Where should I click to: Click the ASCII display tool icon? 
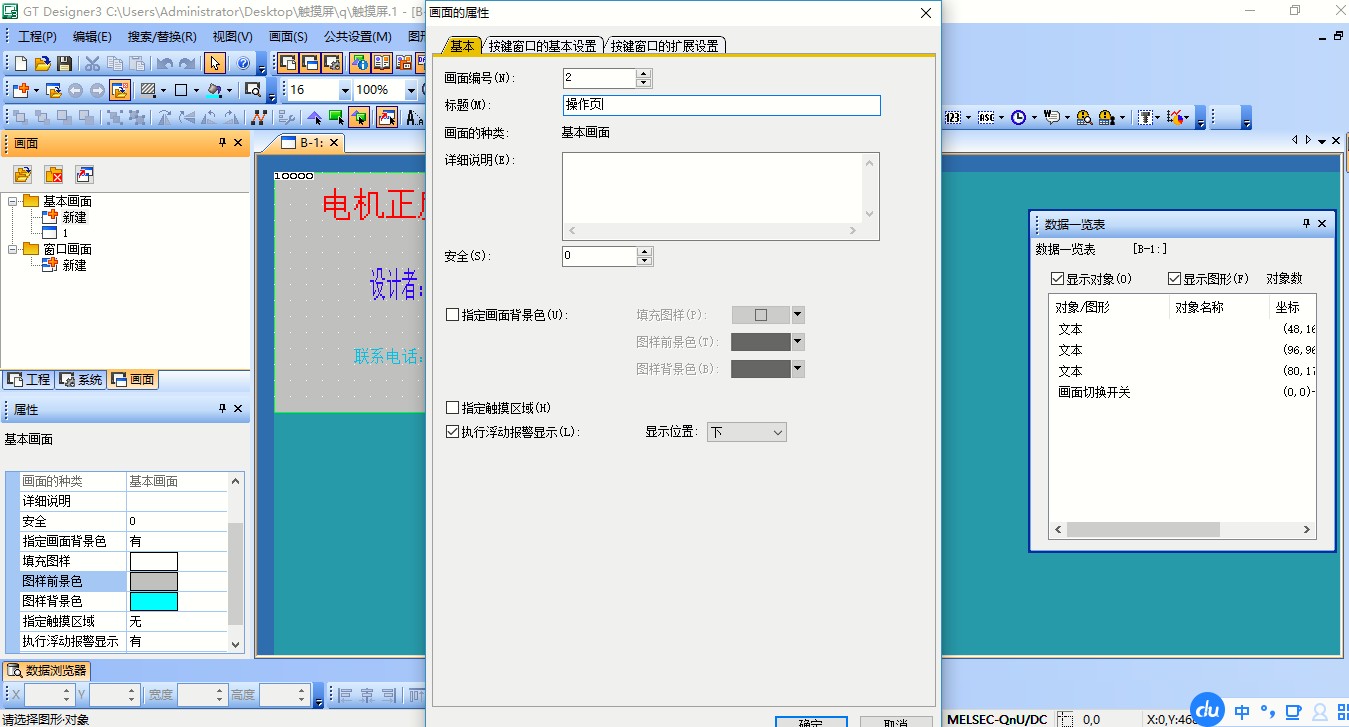coord(986,117)
